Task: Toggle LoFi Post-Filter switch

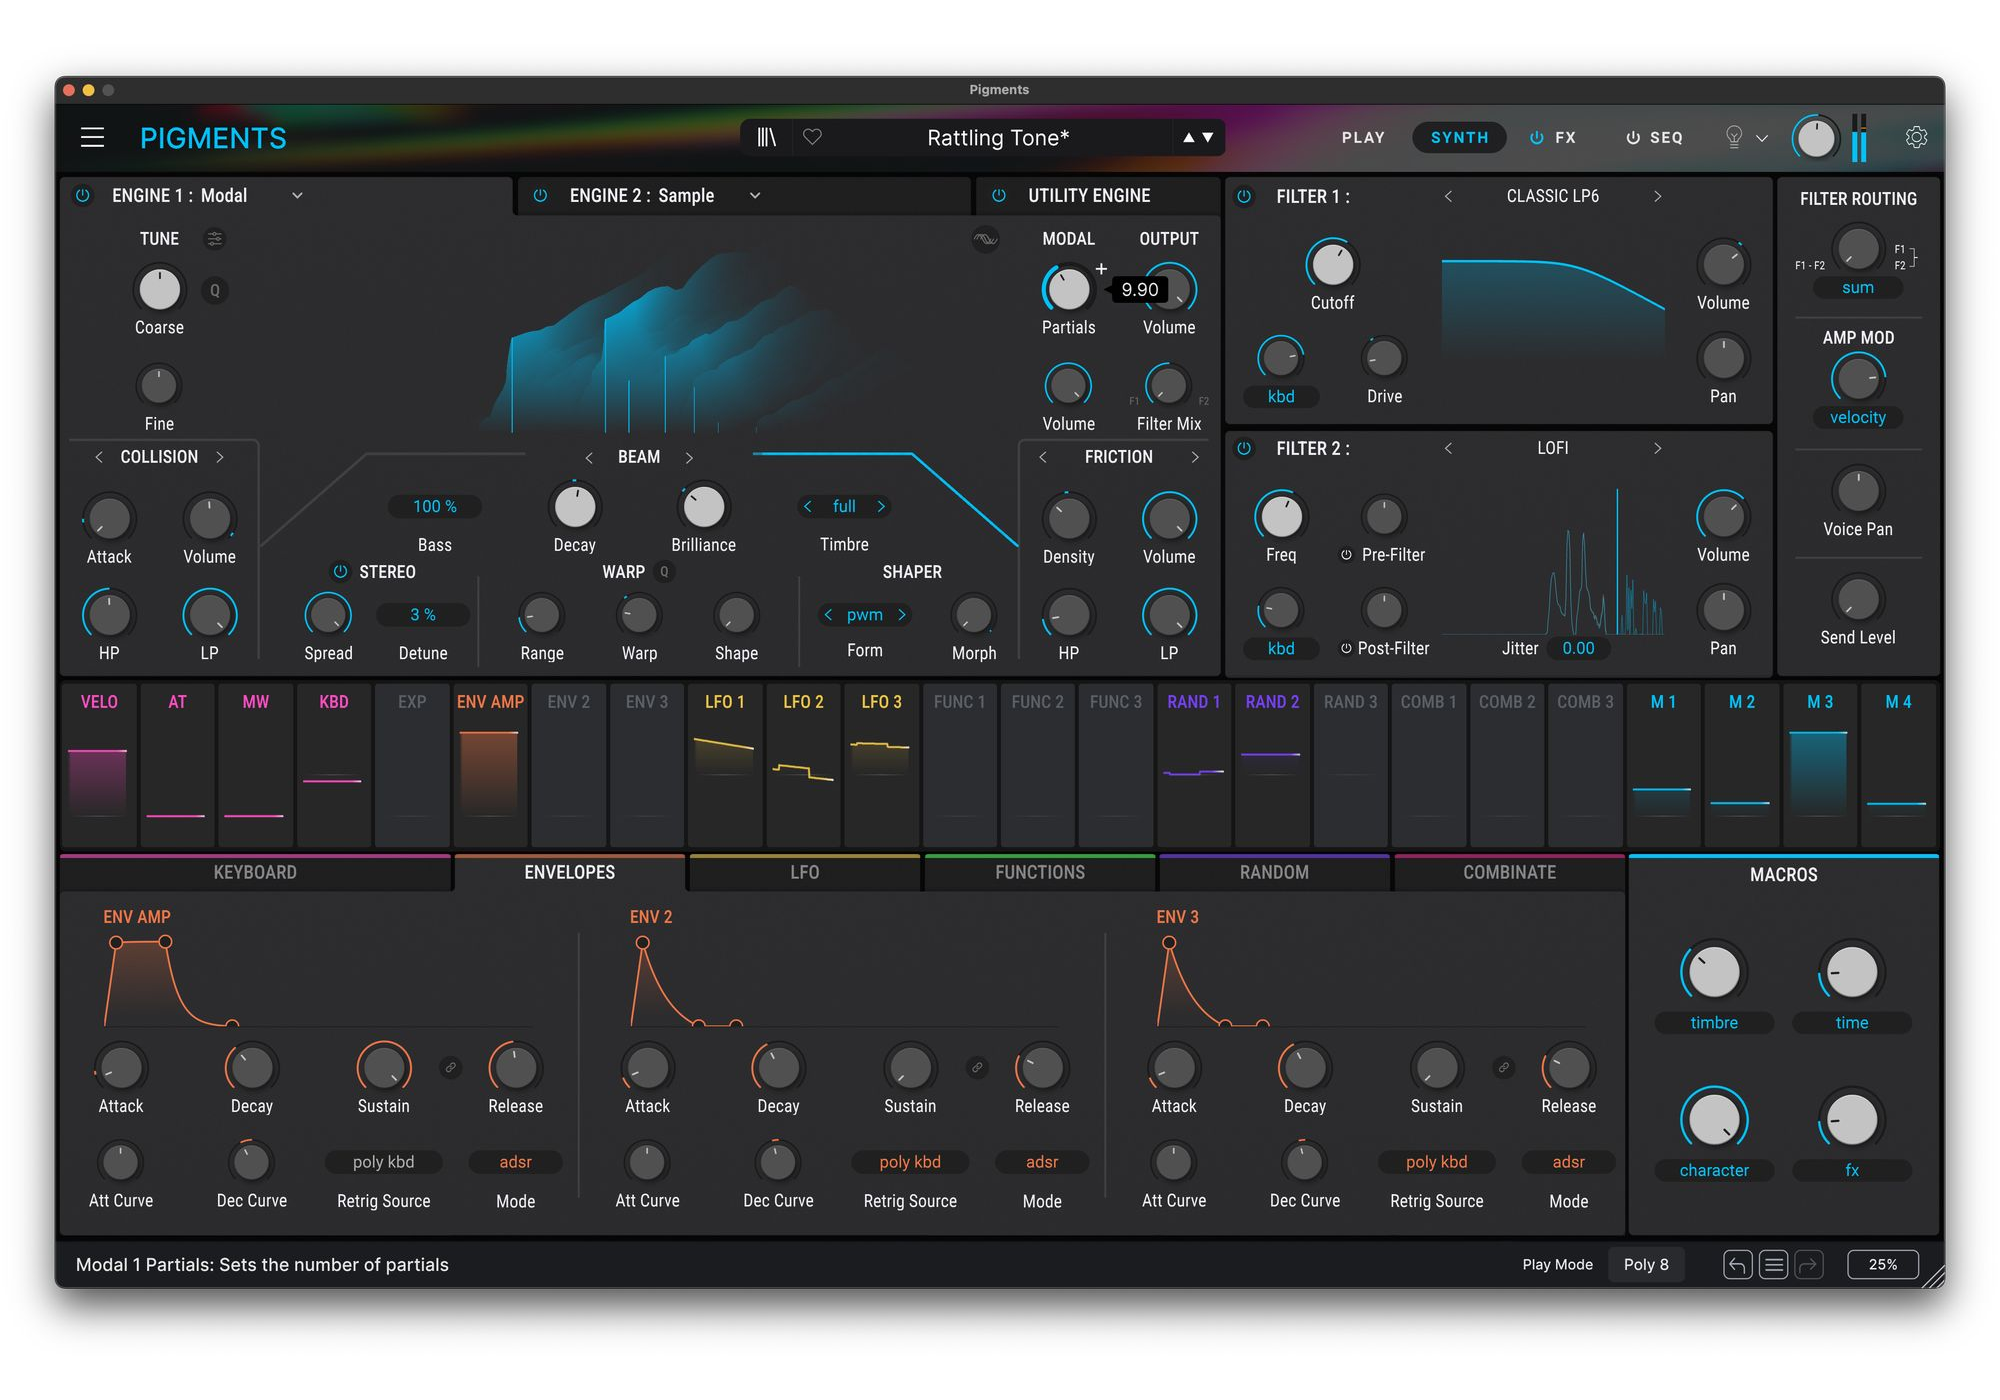Action: (x=1346, y=648)
